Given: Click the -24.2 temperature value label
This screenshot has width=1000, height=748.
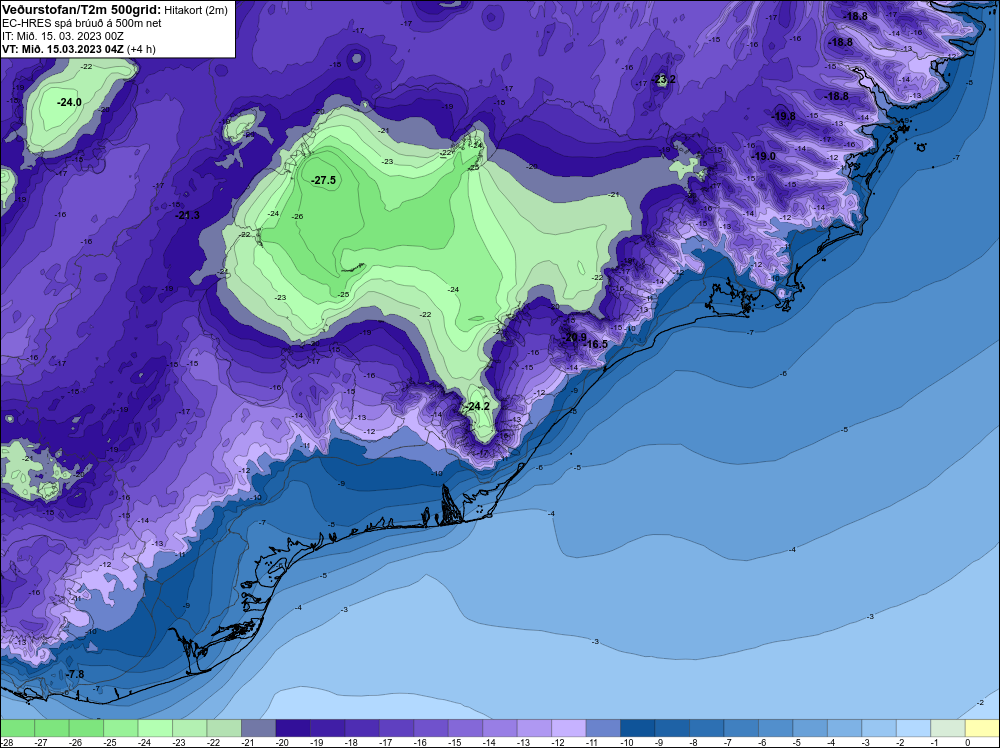Looking at the screenshot, I should (477, 406).
